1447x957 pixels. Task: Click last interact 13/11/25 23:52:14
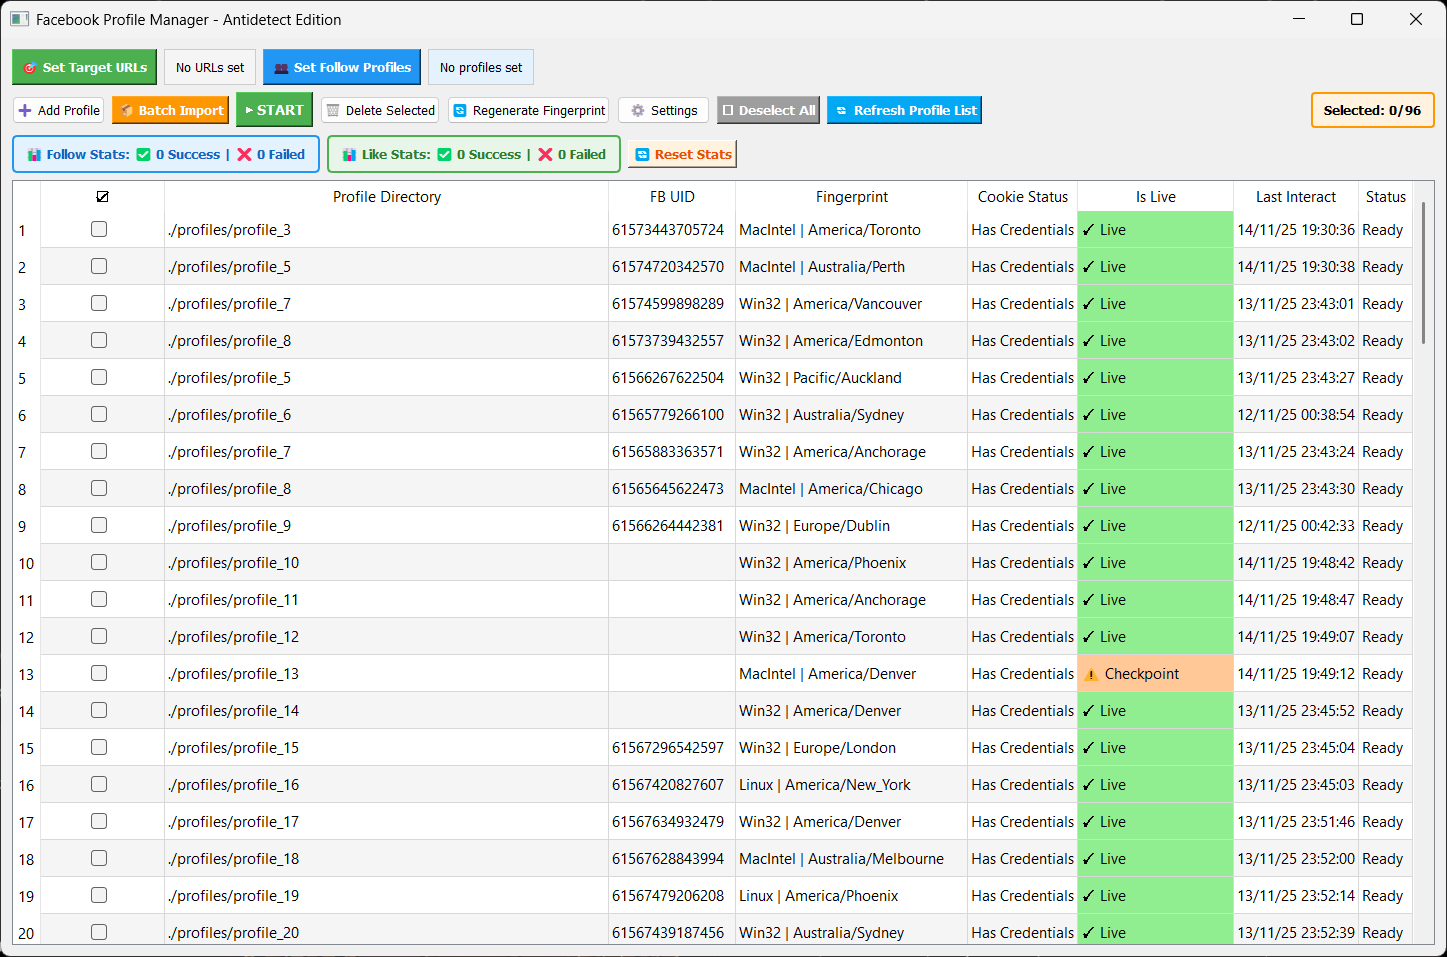(x=1296, y=896)
